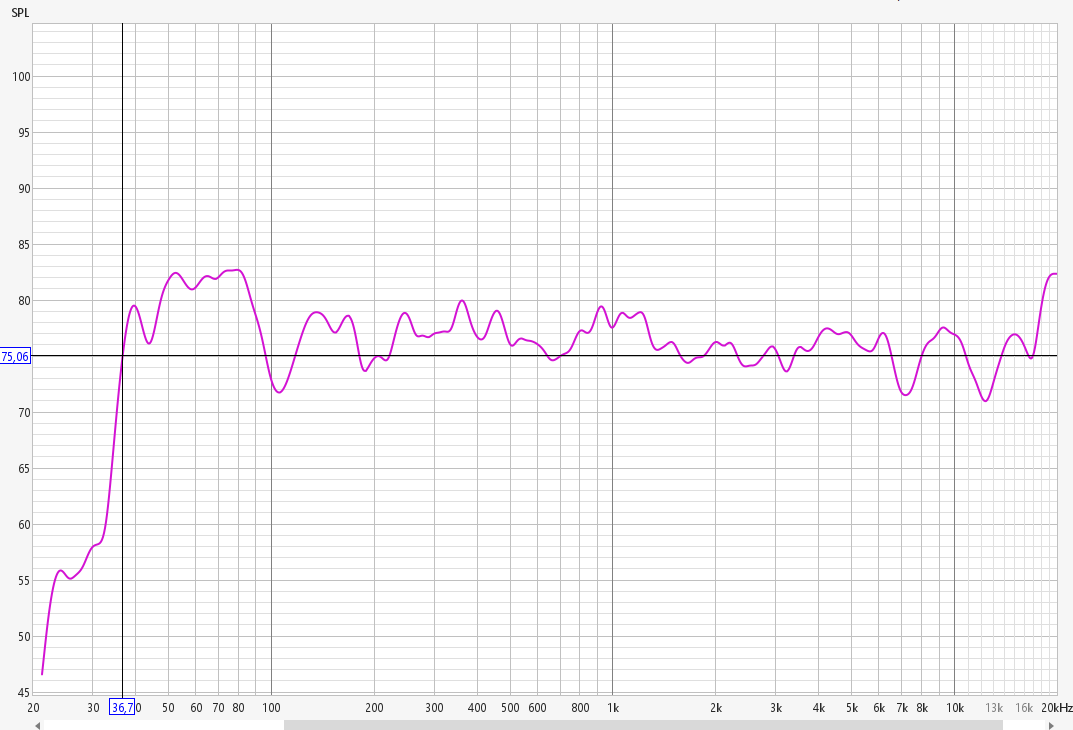
Task: Click the curve dip just above 100 Hz
Action: [279, 392]
